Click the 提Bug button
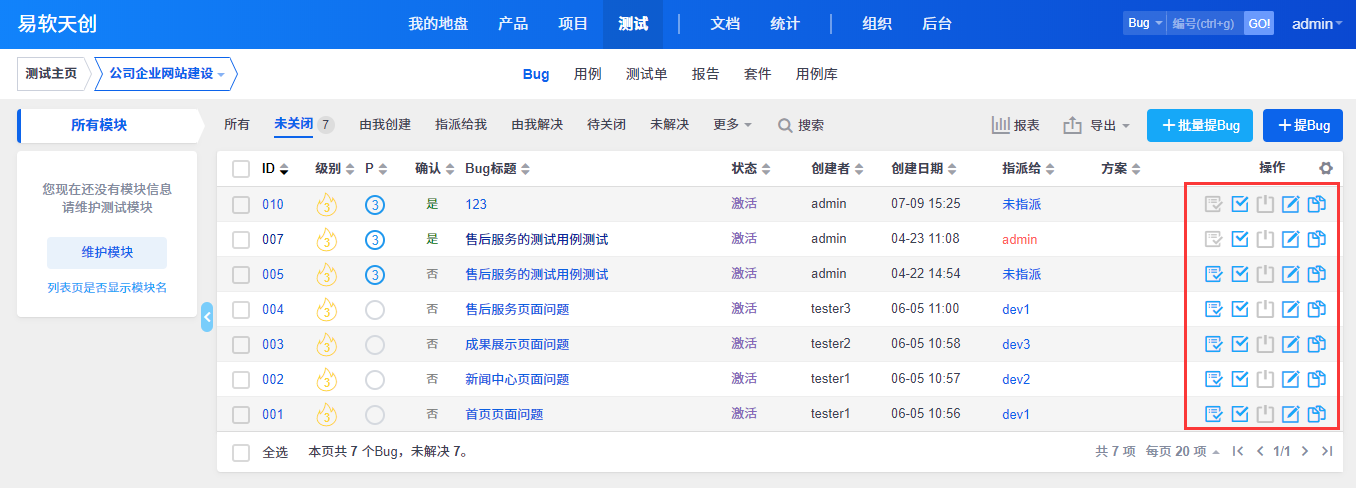The image size is (1356, 488). (1302, 125)
